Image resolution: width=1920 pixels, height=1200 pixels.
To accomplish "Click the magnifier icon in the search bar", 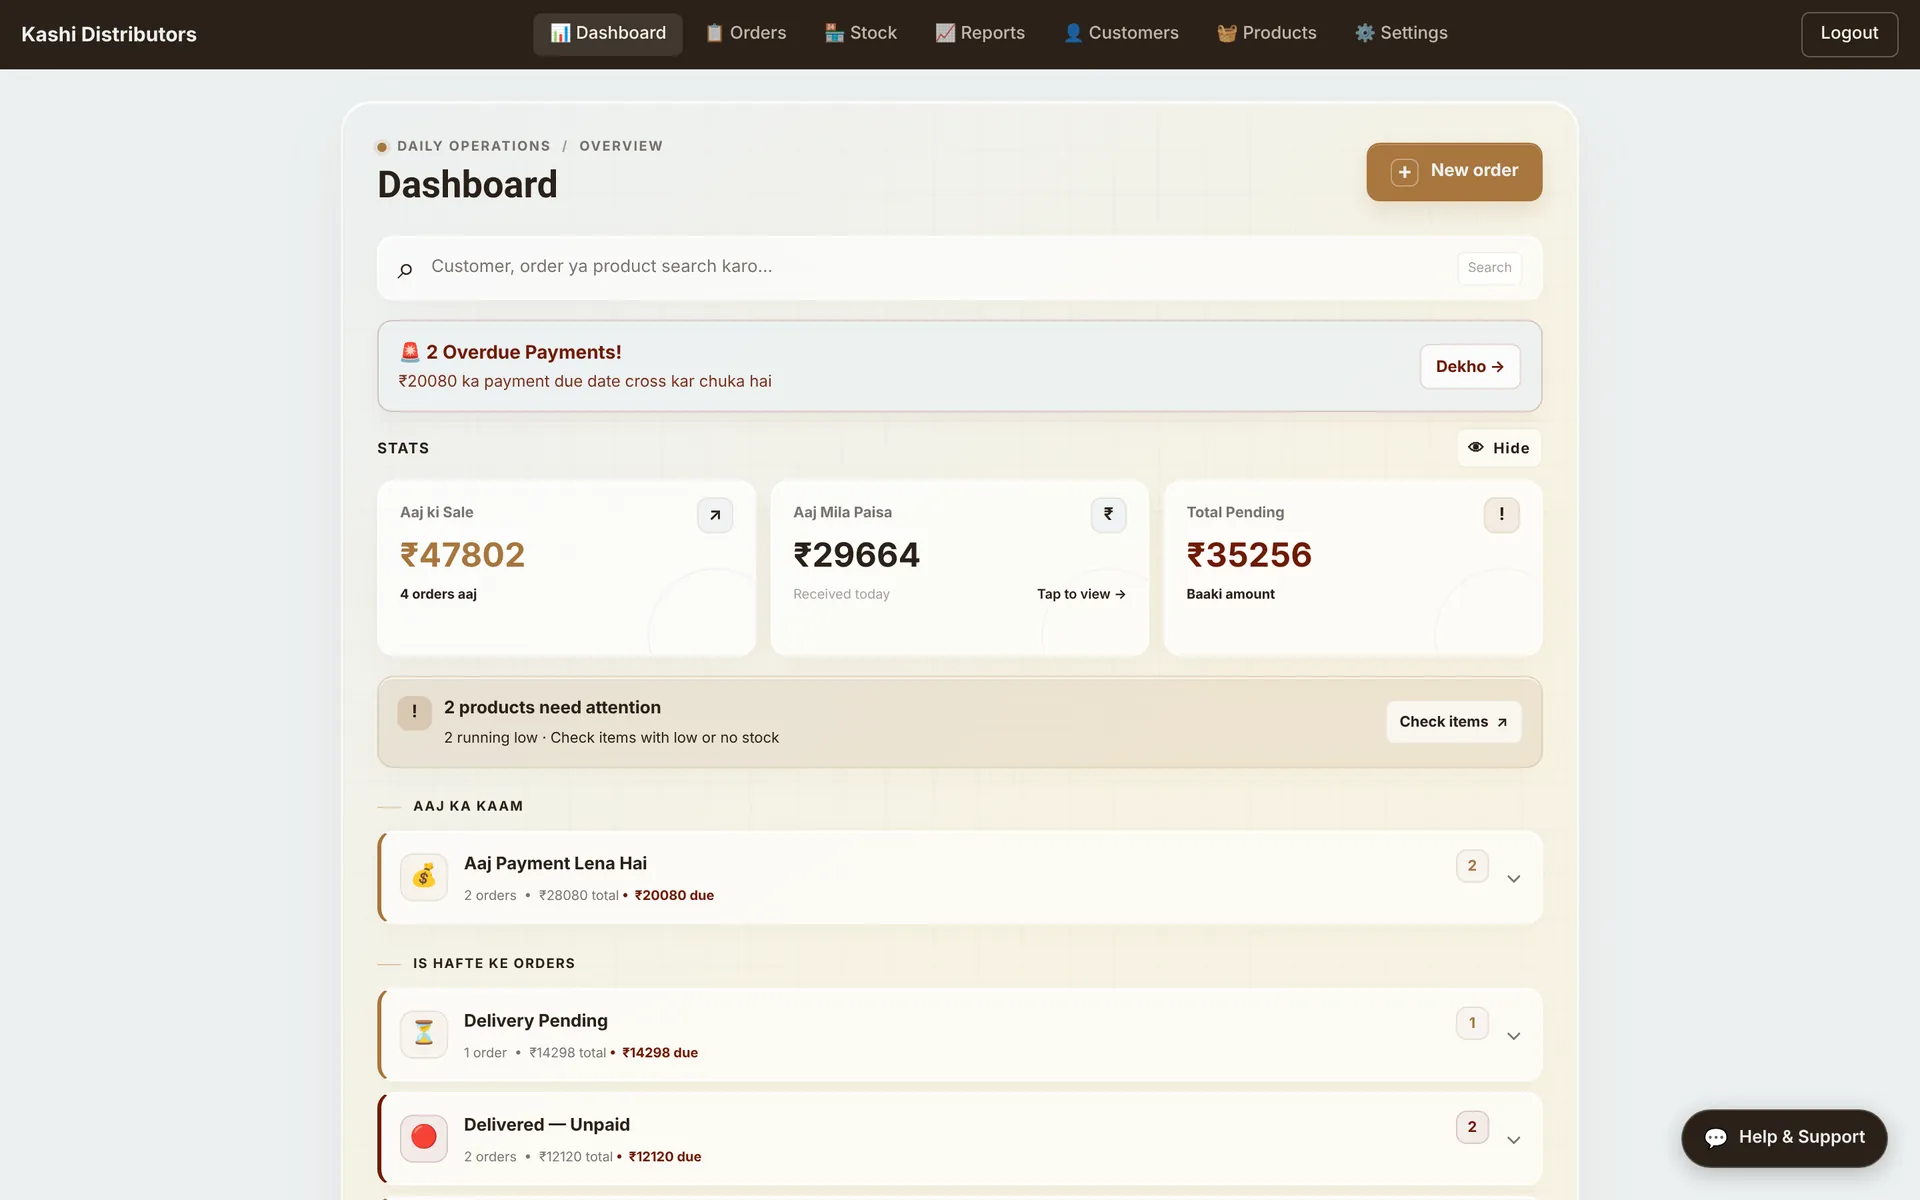I will coord(405,270).
